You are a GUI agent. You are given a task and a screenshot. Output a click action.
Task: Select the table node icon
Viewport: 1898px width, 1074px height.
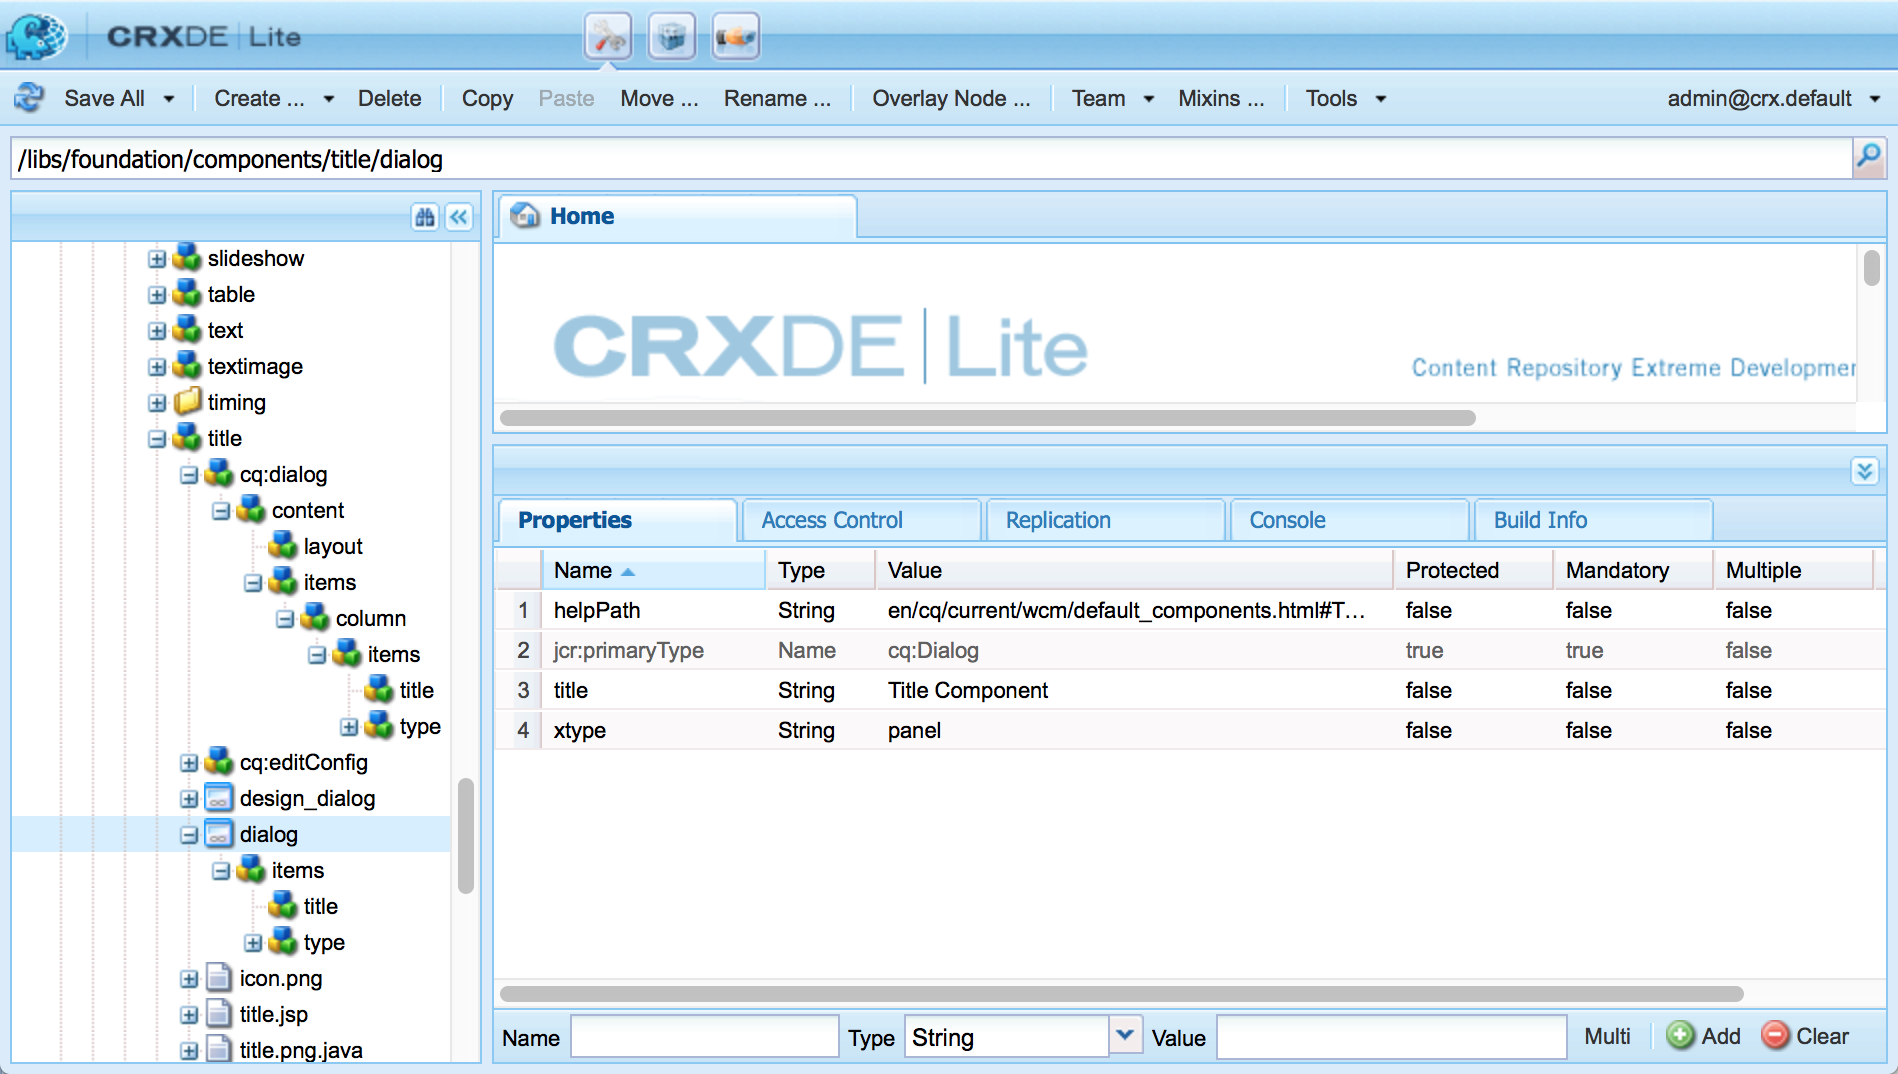[x=187, y=293]
